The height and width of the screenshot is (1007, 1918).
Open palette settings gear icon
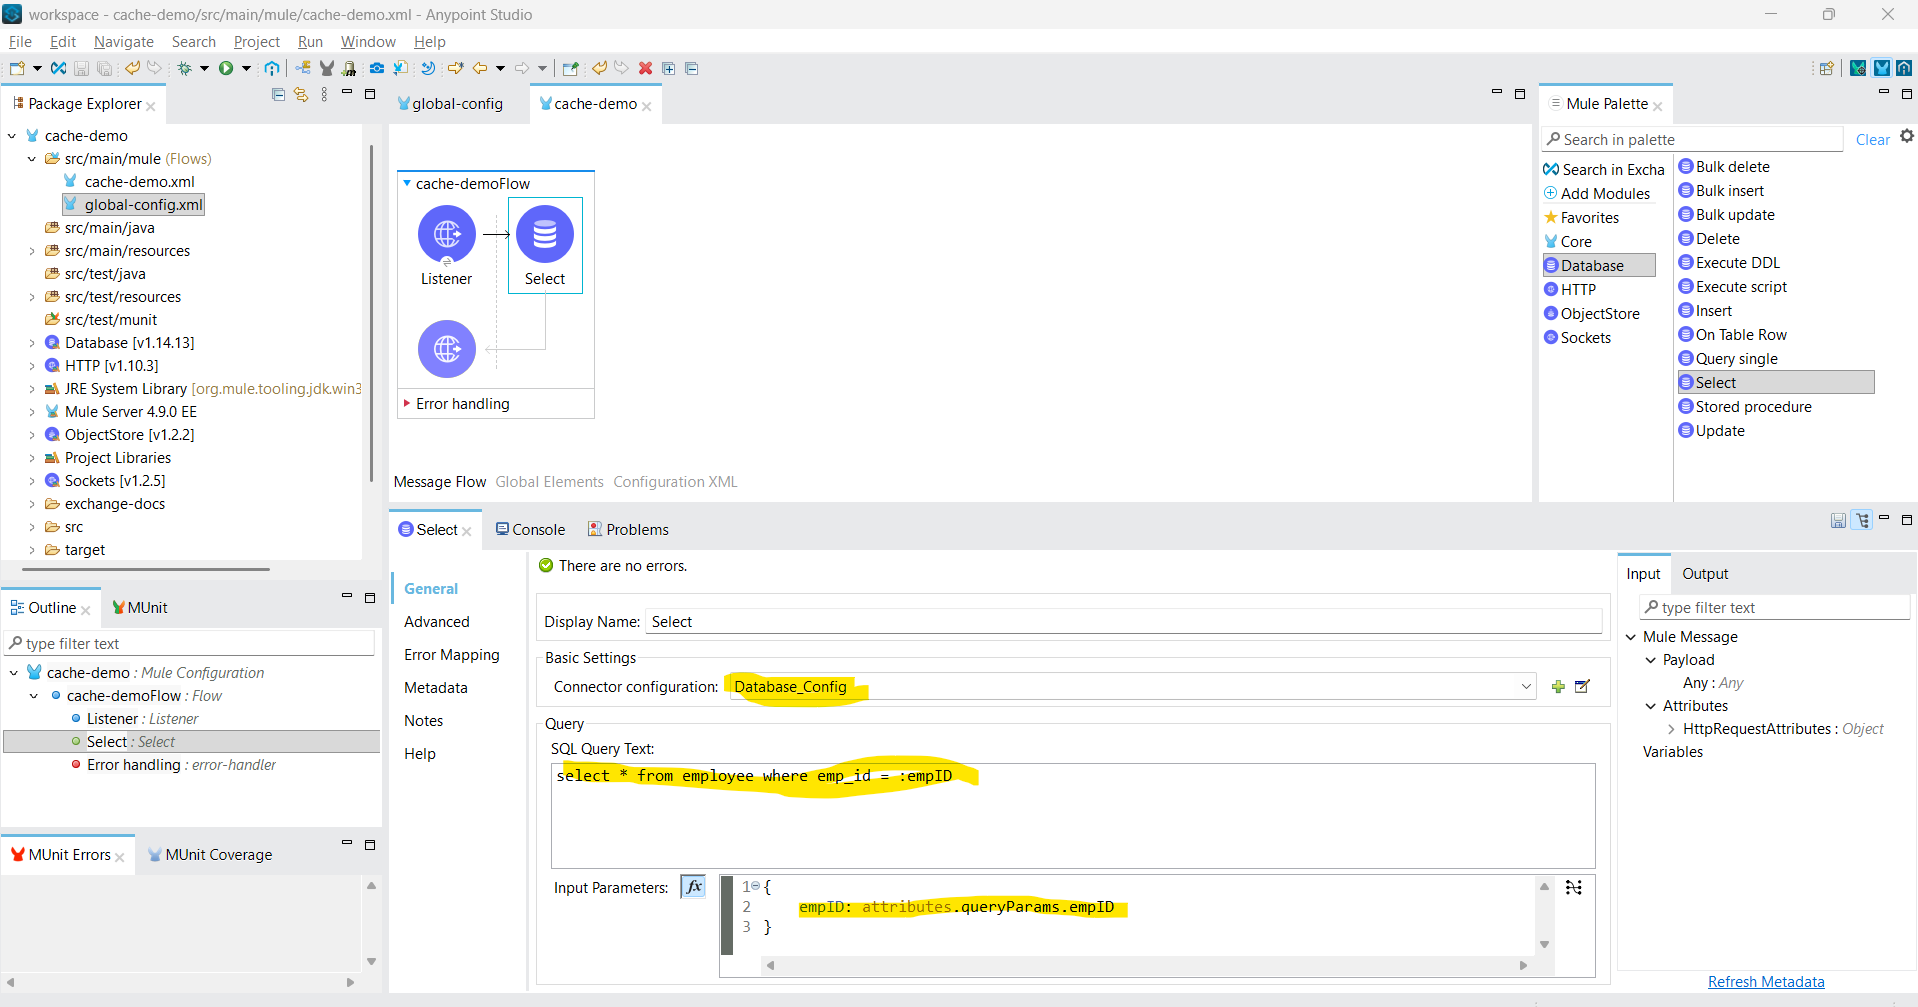pos(1907,136)
